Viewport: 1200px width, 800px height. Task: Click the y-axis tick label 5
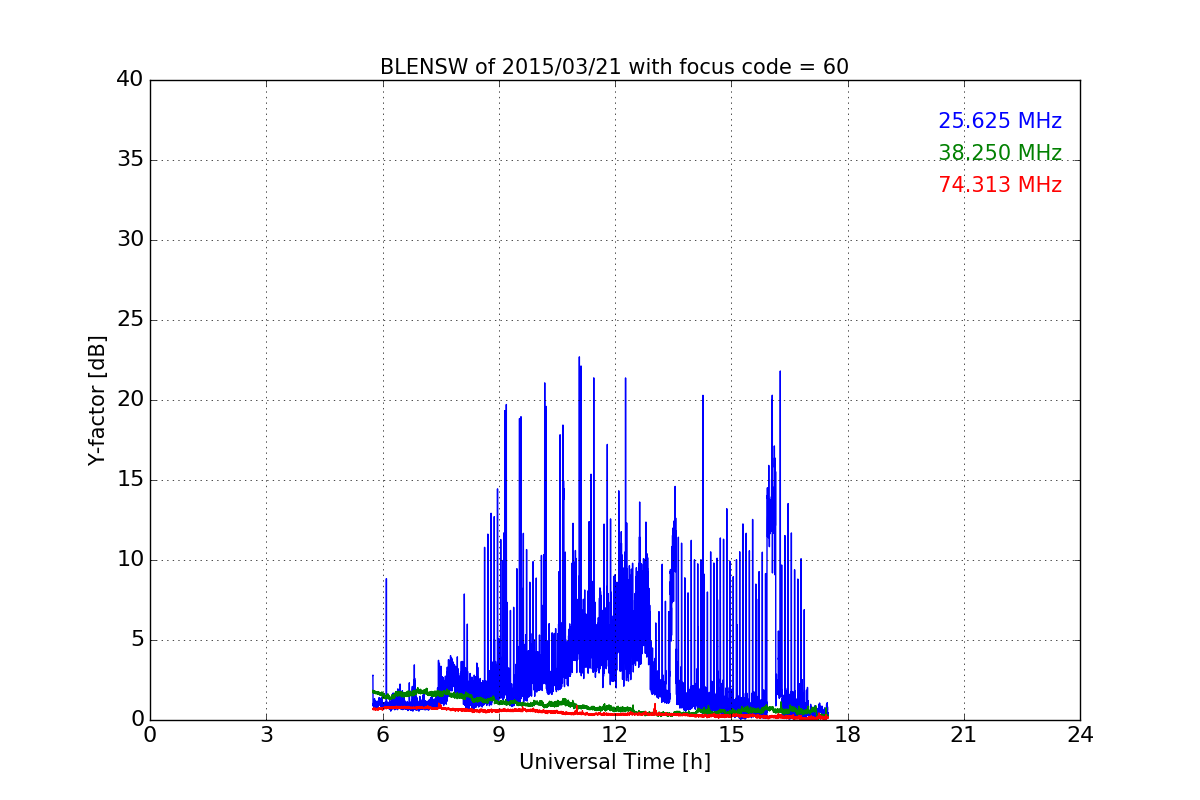(x=136, y=639)
